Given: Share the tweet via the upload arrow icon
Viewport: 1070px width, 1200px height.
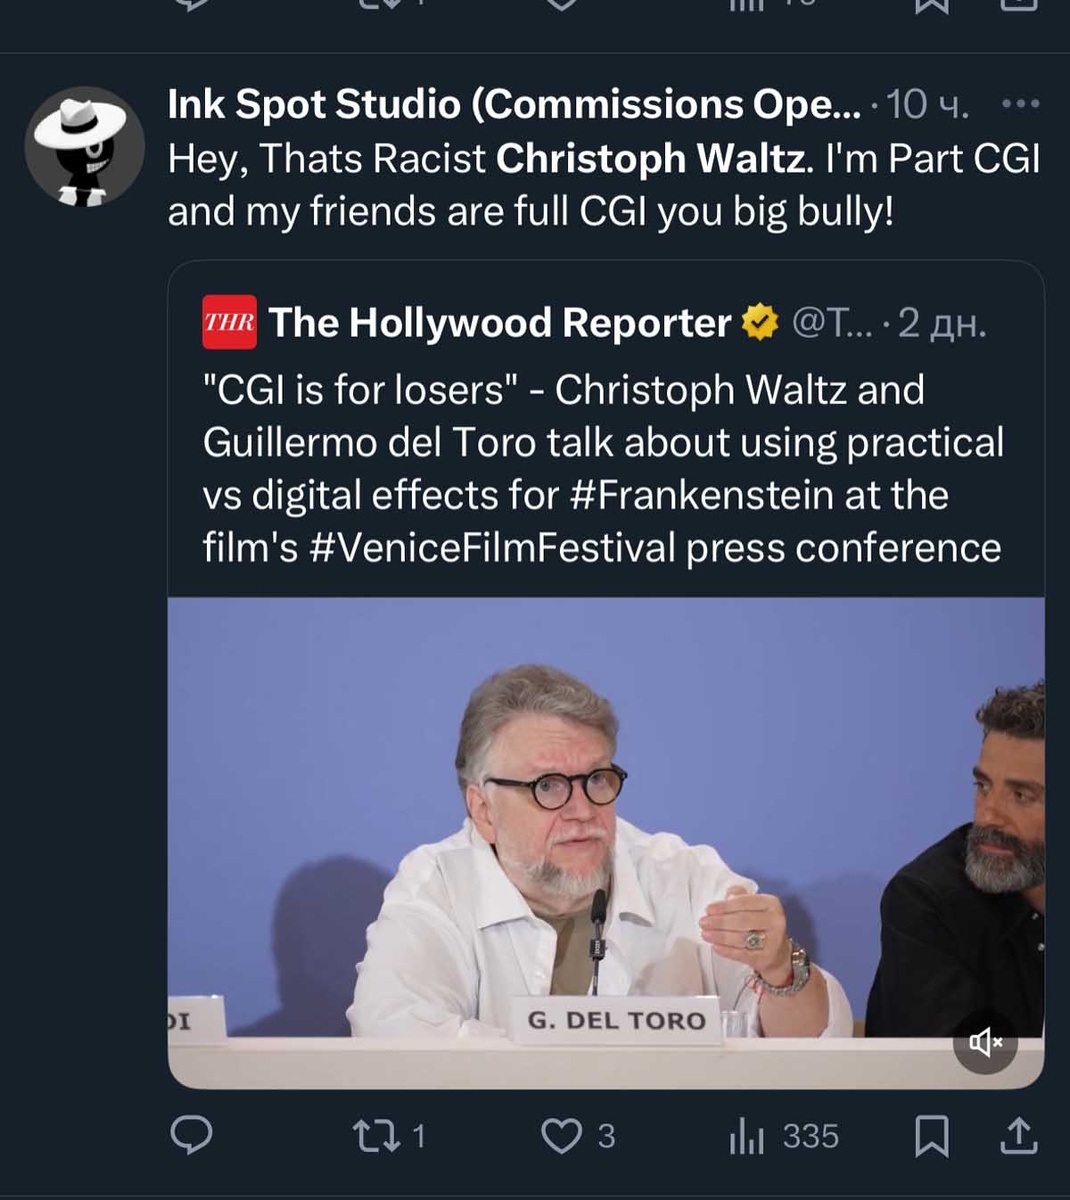Looking at the screenshot, I should pyautogui.click(x=1018, y=1136).
